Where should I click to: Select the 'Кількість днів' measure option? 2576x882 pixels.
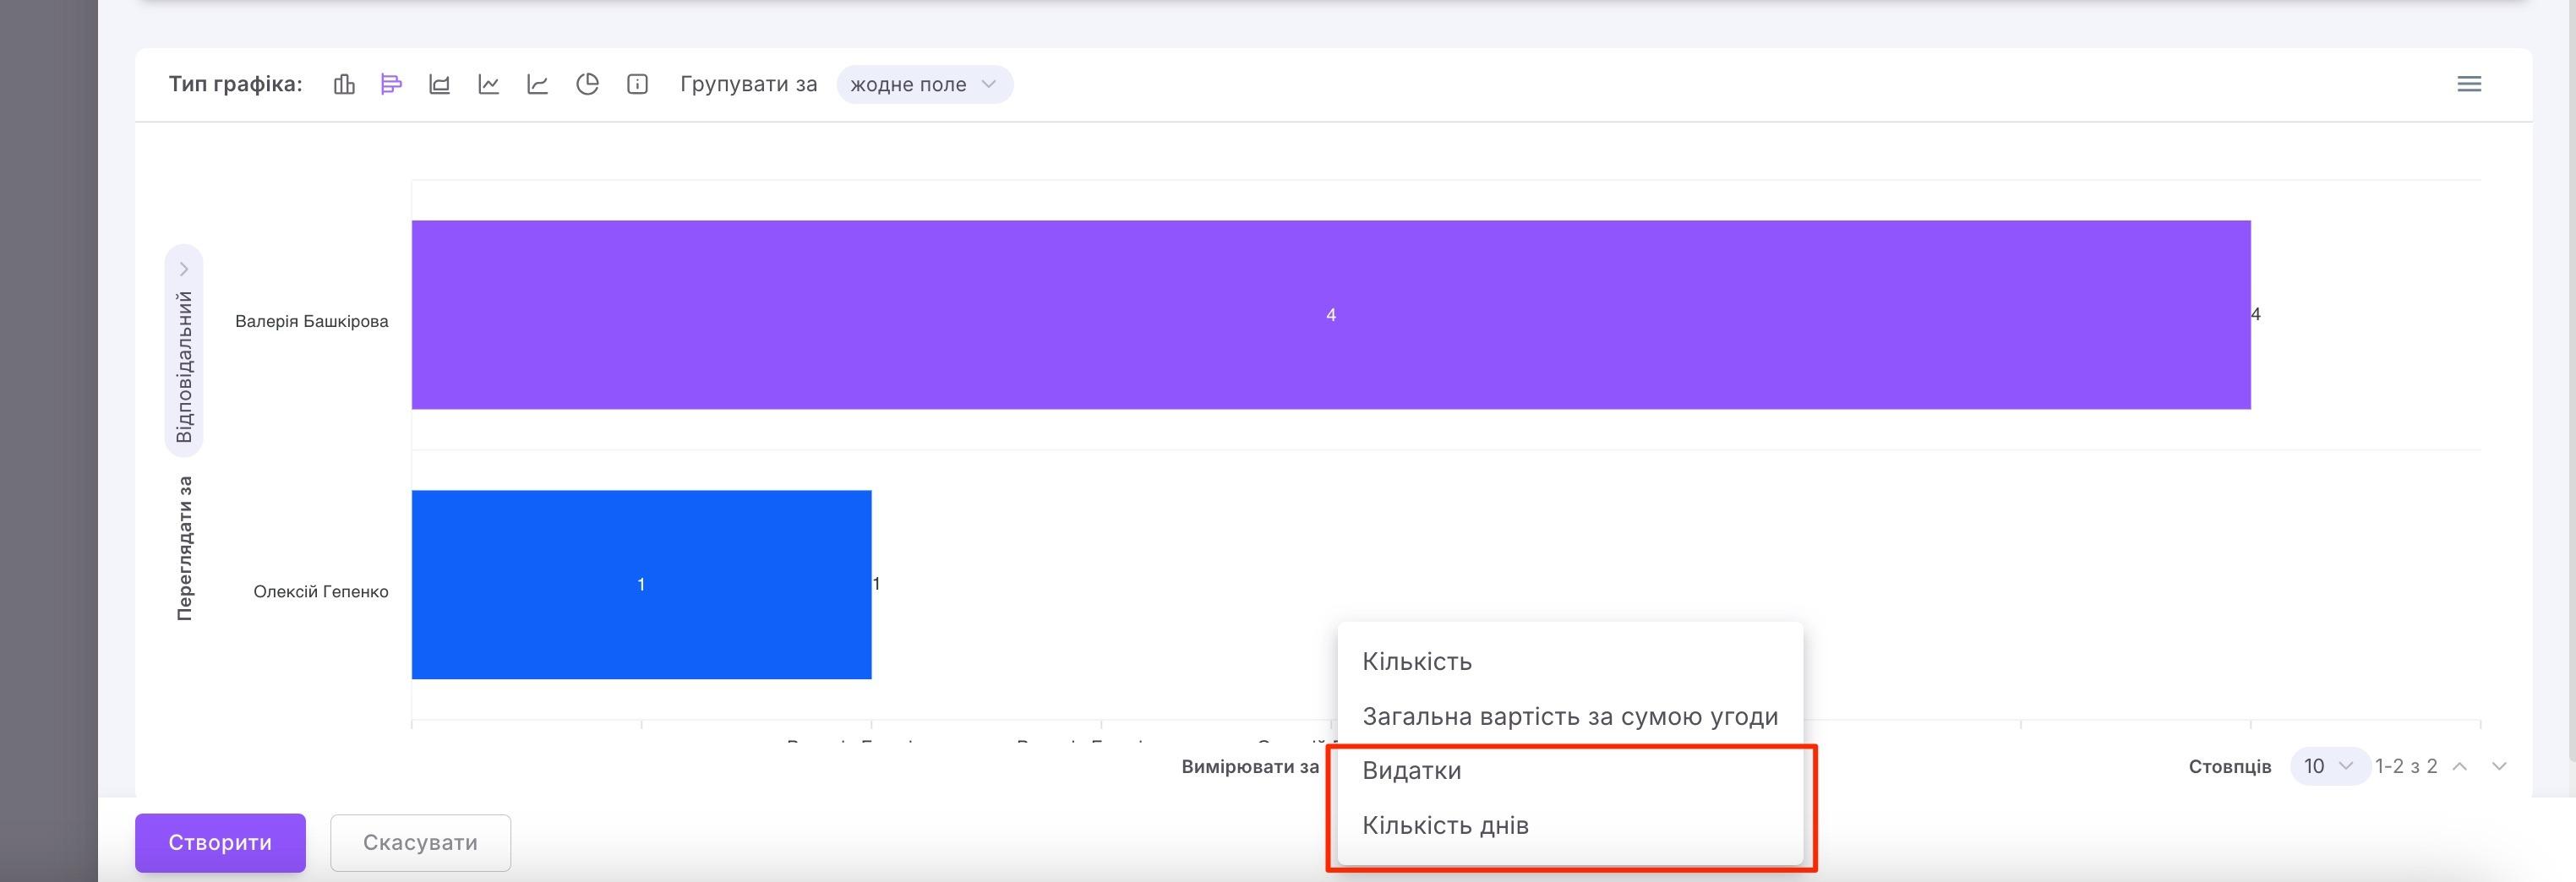[1446, 825]
